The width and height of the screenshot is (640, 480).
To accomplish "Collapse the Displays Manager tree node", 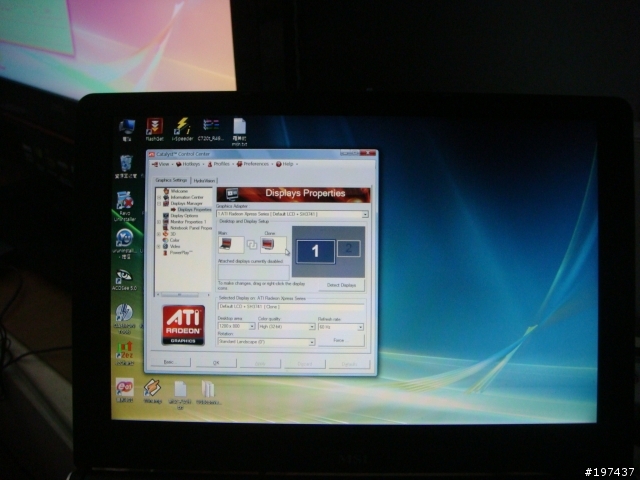I will pyautogui.click(x=159, y=203).
